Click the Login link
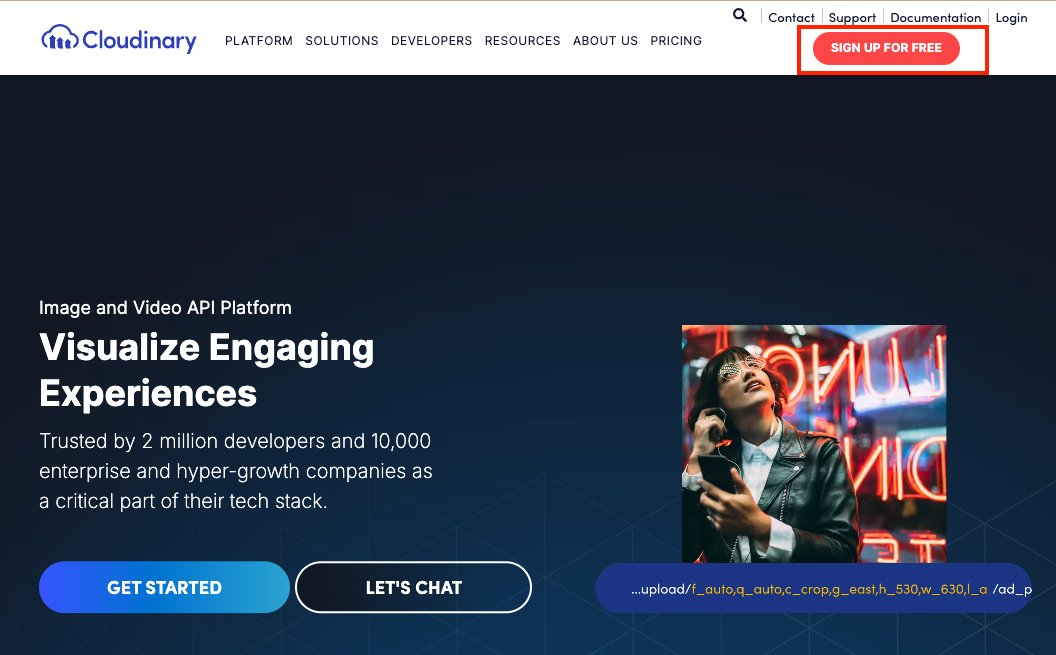This screenshot has height=655, width=1056. 1011,18
